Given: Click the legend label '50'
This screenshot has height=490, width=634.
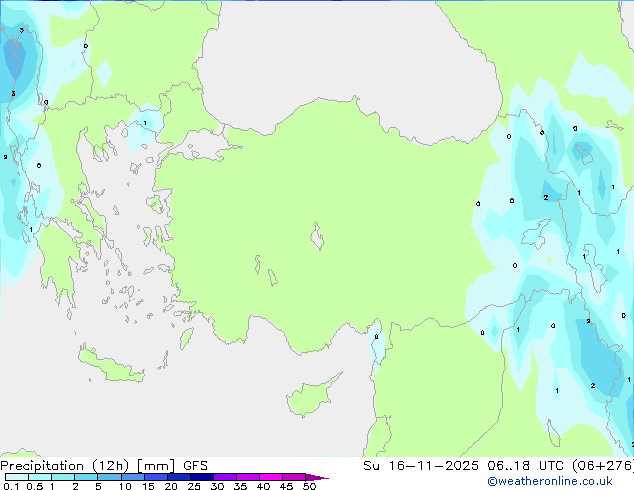Looking at the screenshot, I should tap(309, 486).
